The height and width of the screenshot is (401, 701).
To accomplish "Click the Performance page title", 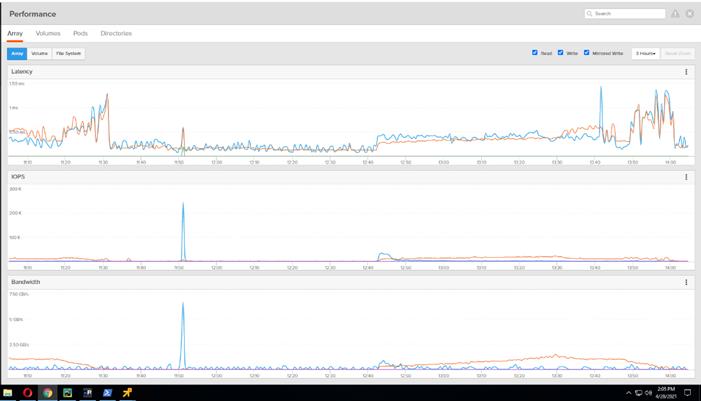I will tap(33, 14).
